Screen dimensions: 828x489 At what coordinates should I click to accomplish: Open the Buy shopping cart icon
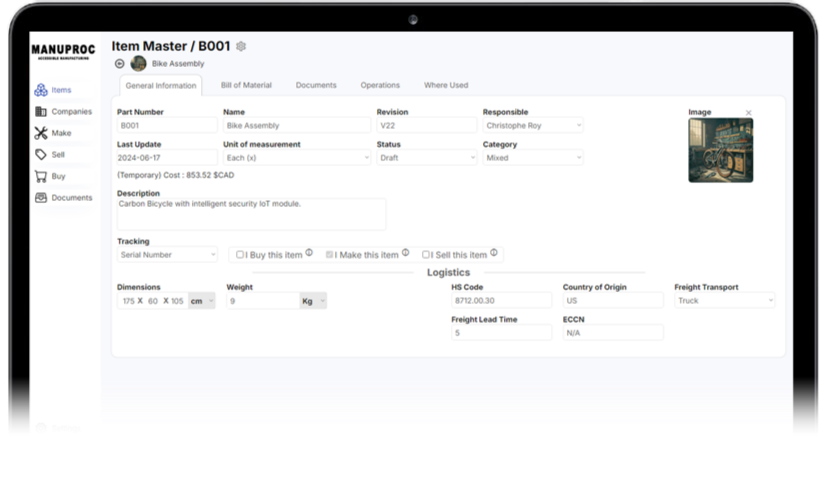(40, 176)
